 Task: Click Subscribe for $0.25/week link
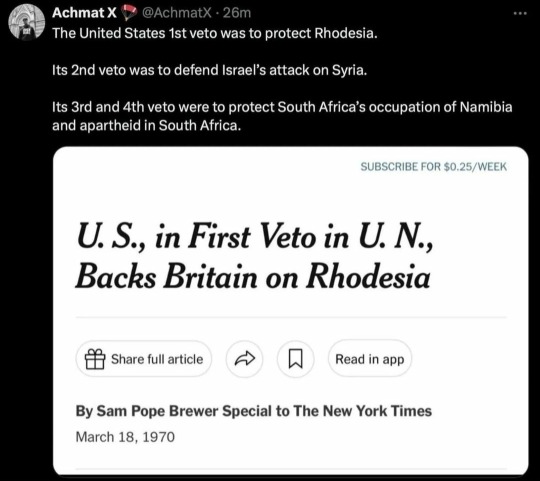click(x=434, y=167)
